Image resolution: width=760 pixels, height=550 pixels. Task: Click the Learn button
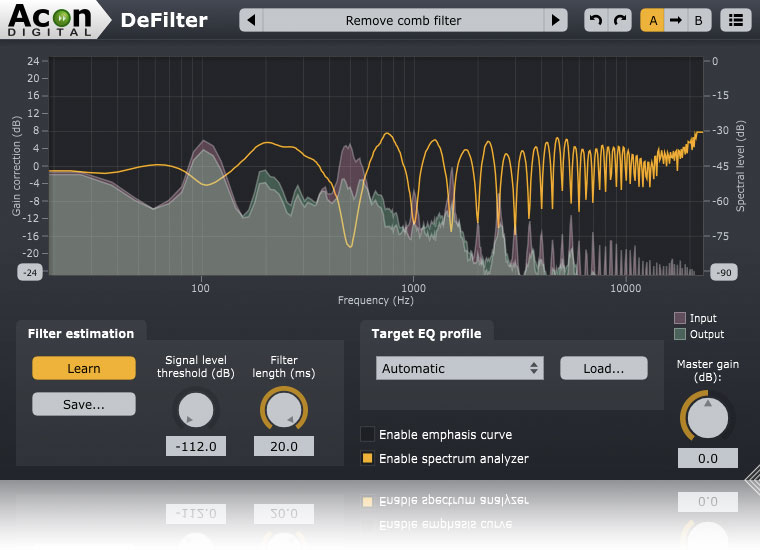(x=84, y=368)
